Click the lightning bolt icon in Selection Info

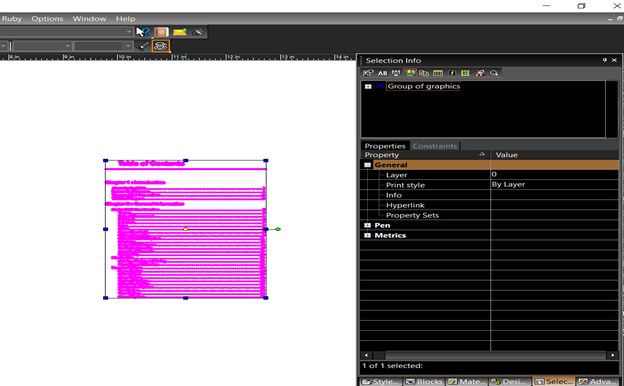click(452, 73)
